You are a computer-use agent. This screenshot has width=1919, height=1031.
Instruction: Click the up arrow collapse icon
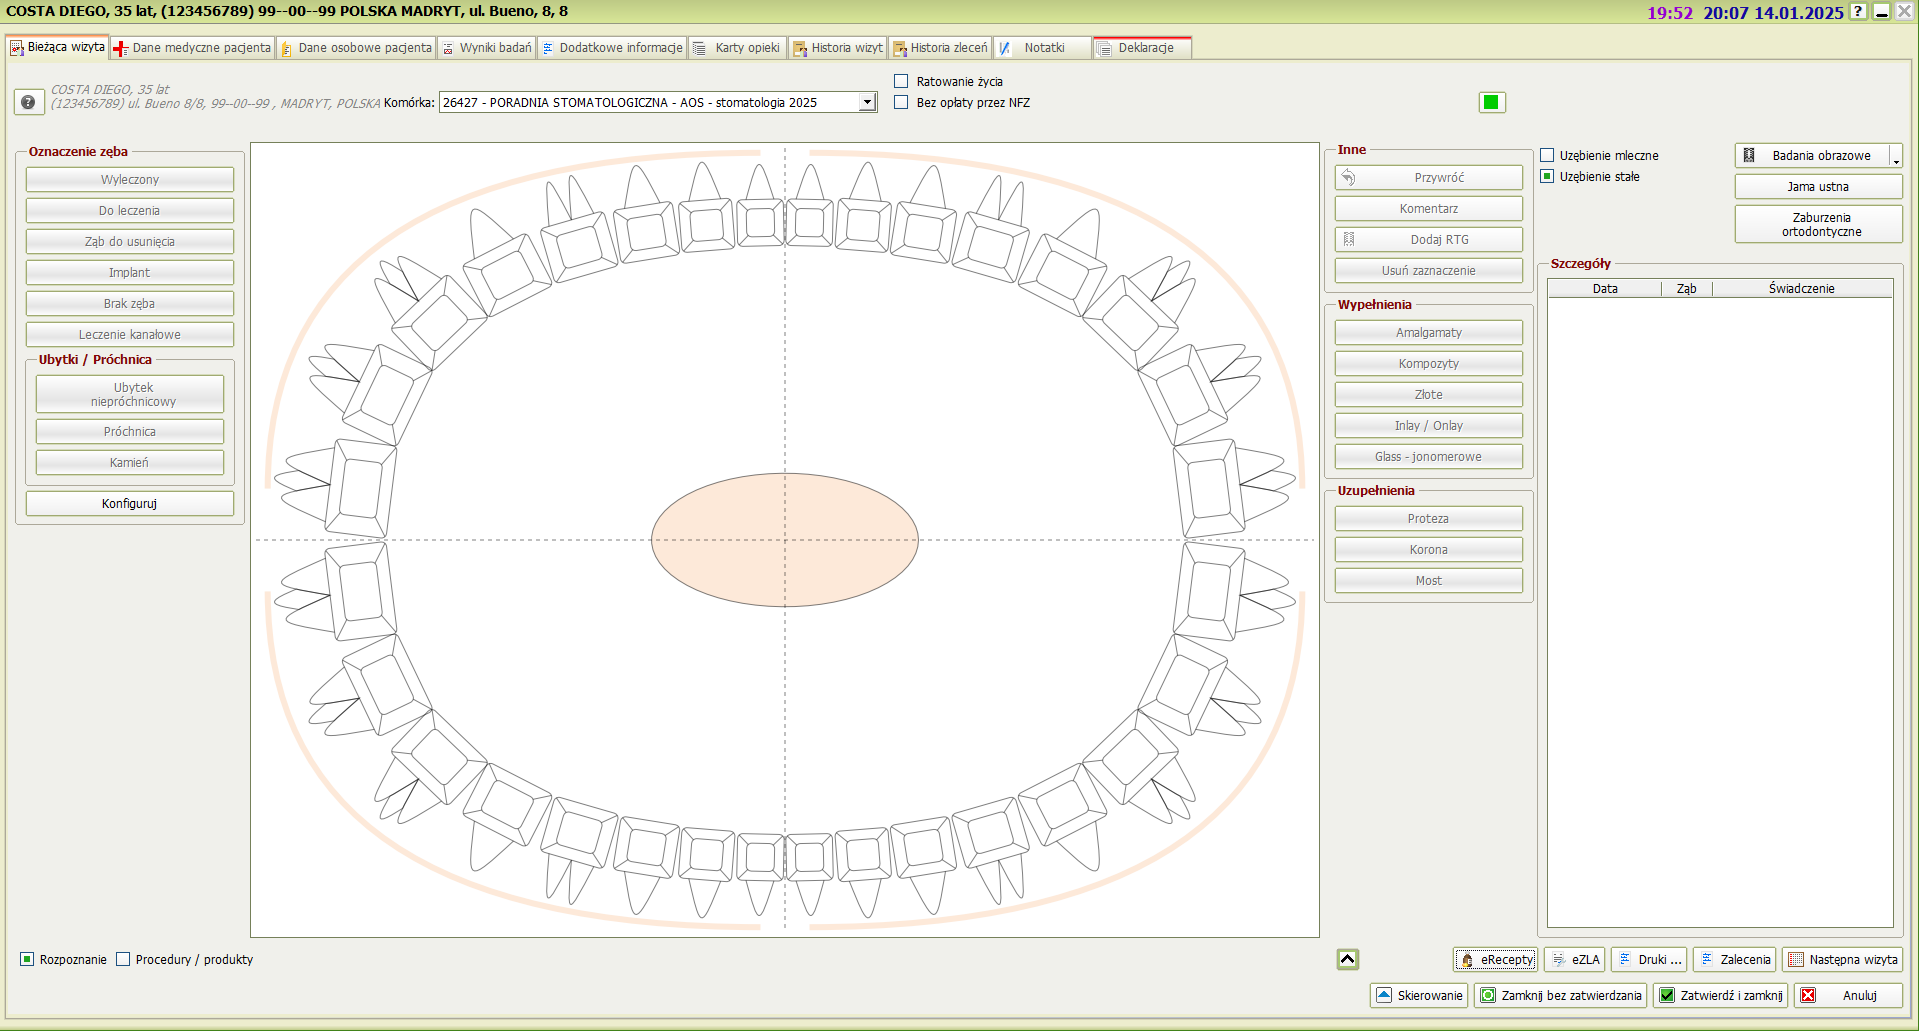(1347, 959)
